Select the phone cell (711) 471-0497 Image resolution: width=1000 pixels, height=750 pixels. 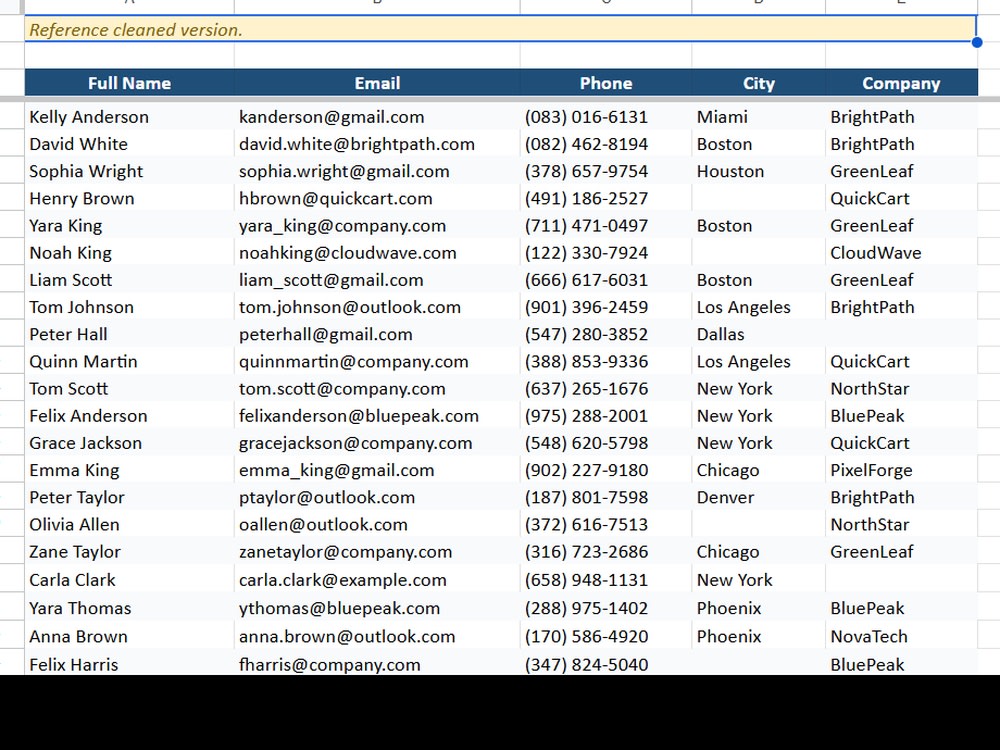[x=606, y=226]
